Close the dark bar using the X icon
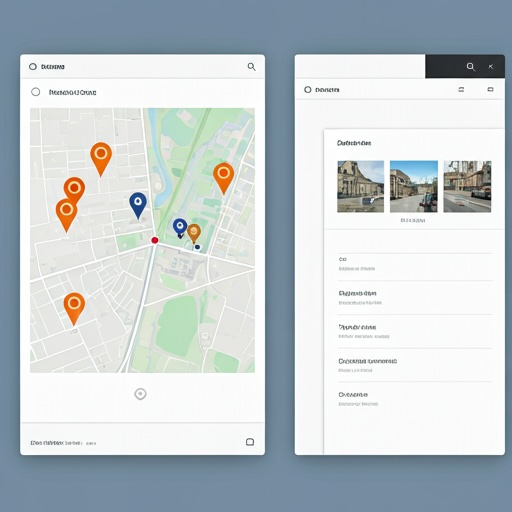Image resolution: width=512 pixels, height=512 pixels. tap(491, 66)
